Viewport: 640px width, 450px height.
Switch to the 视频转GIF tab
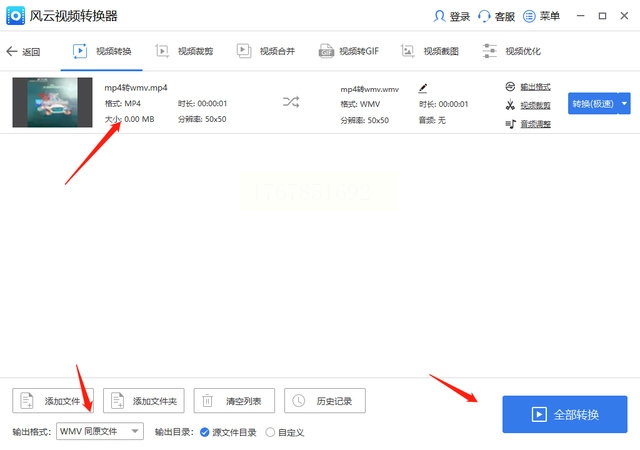coord(349,51)
